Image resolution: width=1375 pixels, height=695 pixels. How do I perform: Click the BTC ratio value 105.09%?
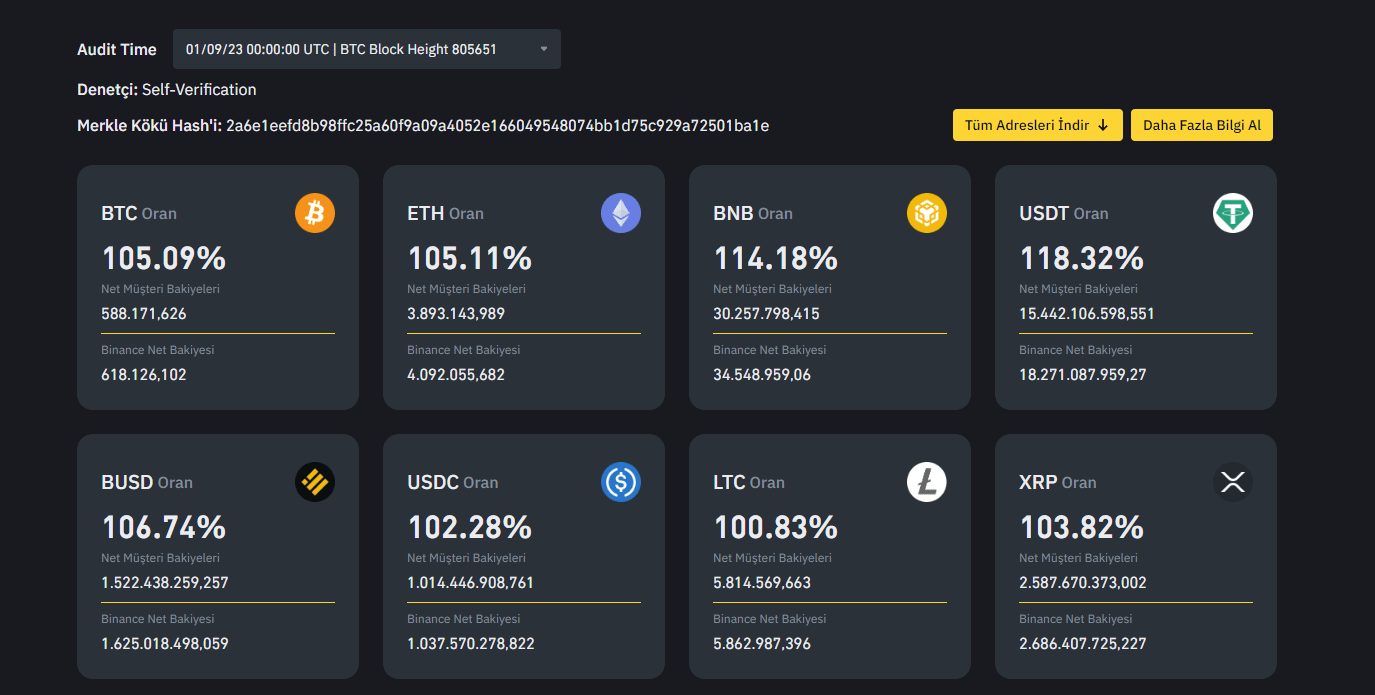[163, 258]
